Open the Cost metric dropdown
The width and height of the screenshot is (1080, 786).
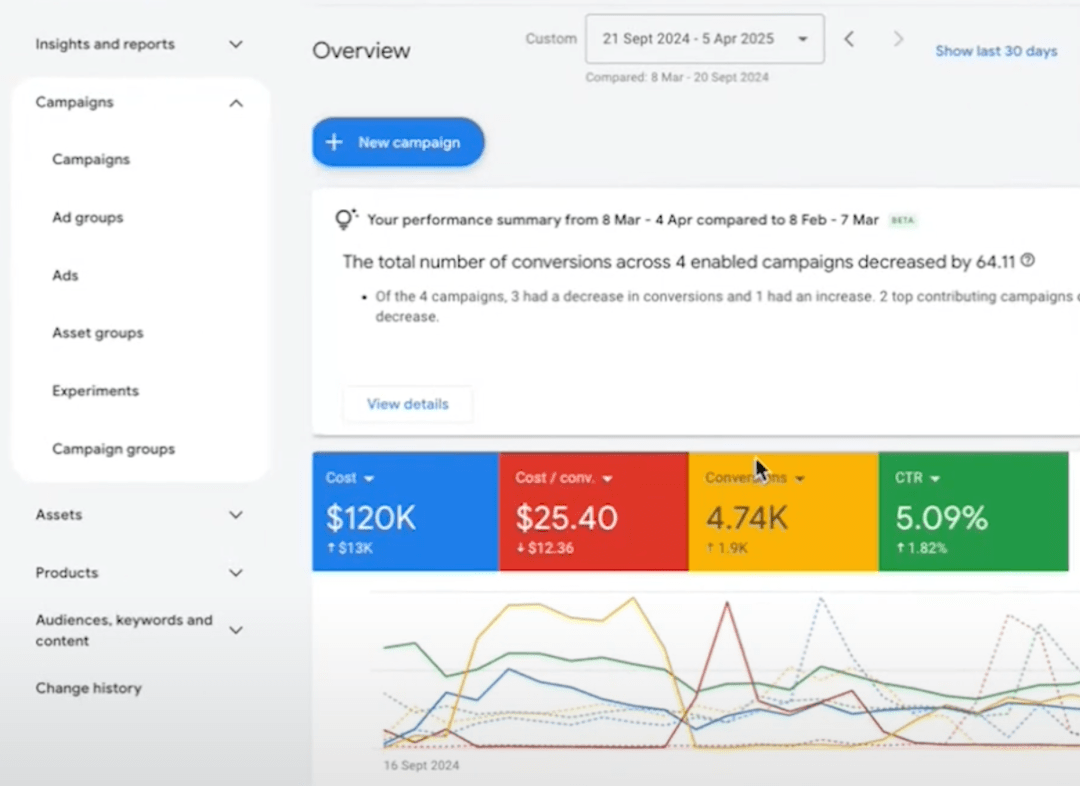point(368,478)
